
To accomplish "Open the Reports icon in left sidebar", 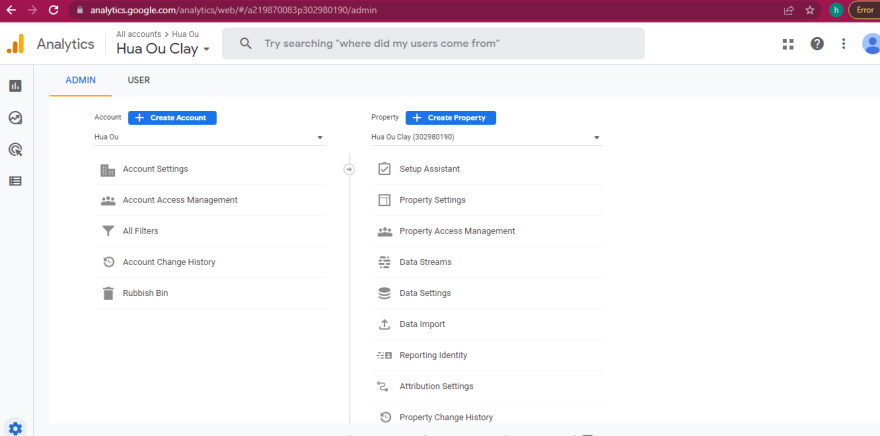I will 15,86.
